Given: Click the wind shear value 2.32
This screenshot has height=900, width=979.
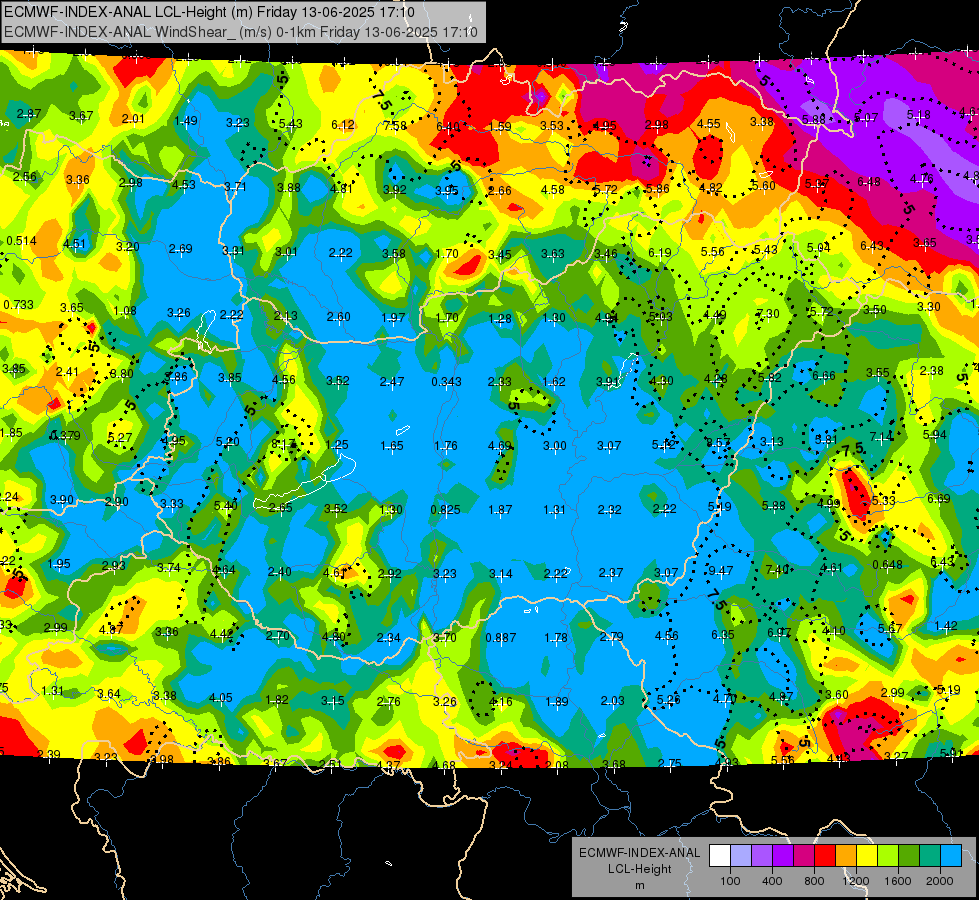Looking at the screenshot, I should pyautogui.click(x=609, y=510).
